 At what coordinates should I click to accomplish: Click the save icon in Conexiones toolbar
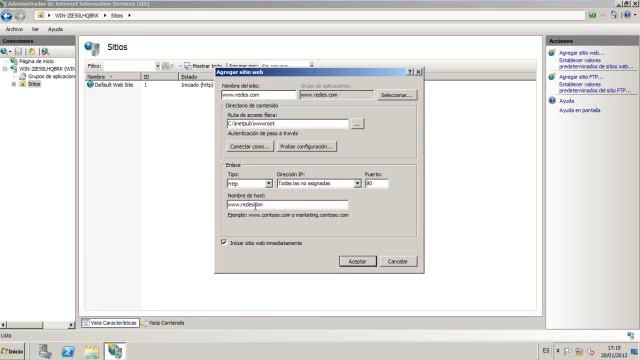point(18,51)
